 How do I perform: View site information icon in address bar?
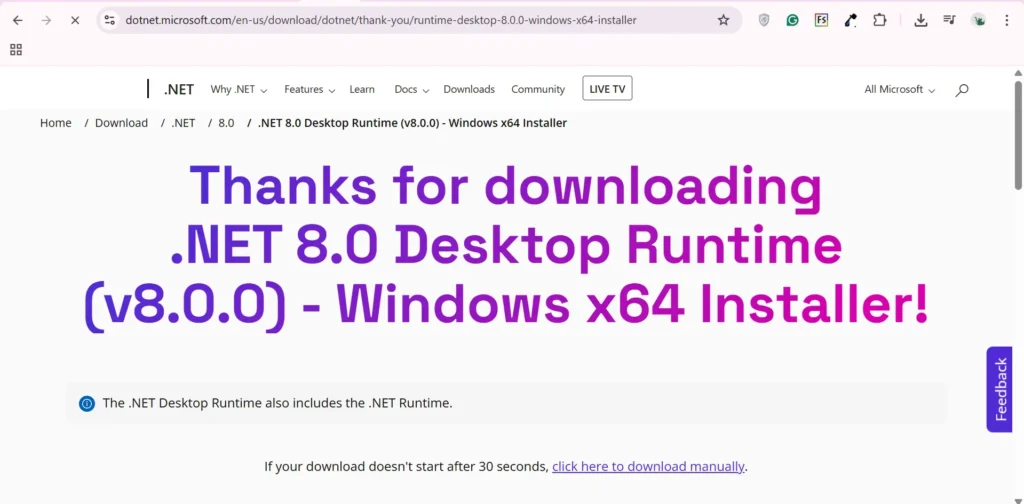(x=110, y=20)
